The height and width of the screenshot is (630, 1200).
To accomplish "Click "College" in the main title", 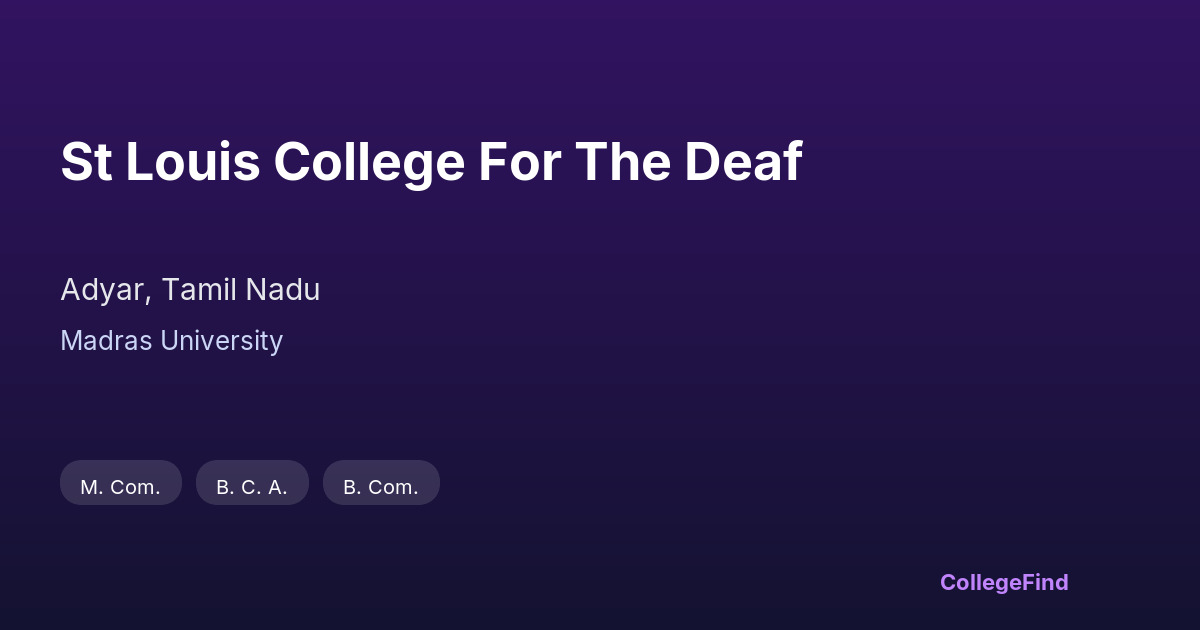I will [369, 162].
